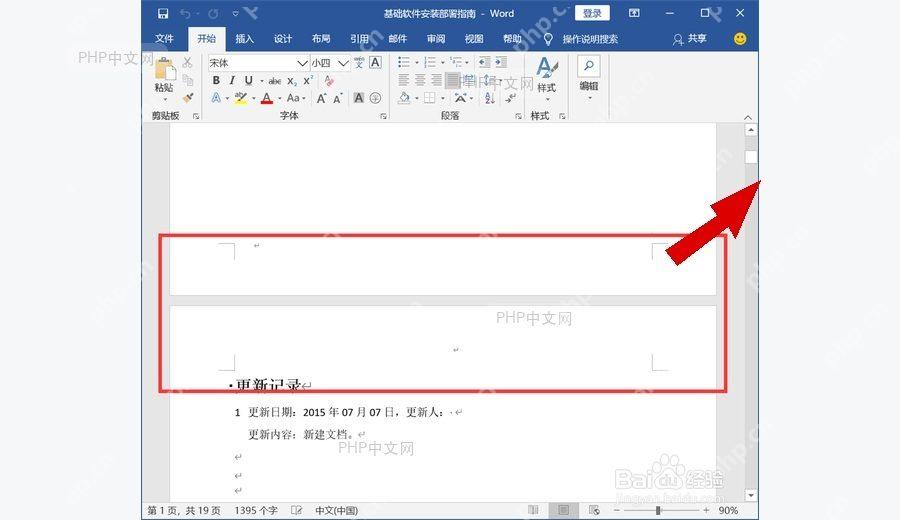
Task: Toggle underline formatting
Action: (x=248, y=80)
